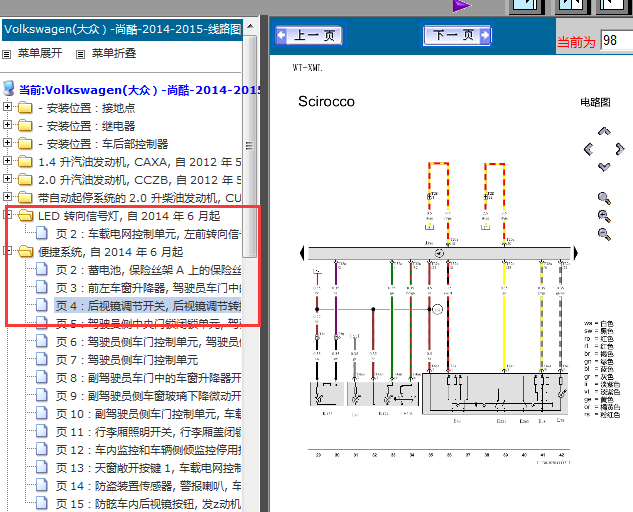633x512 pixels.
Task: Click the right arrow end of diagram bar
Action: [x=576, y=253]
